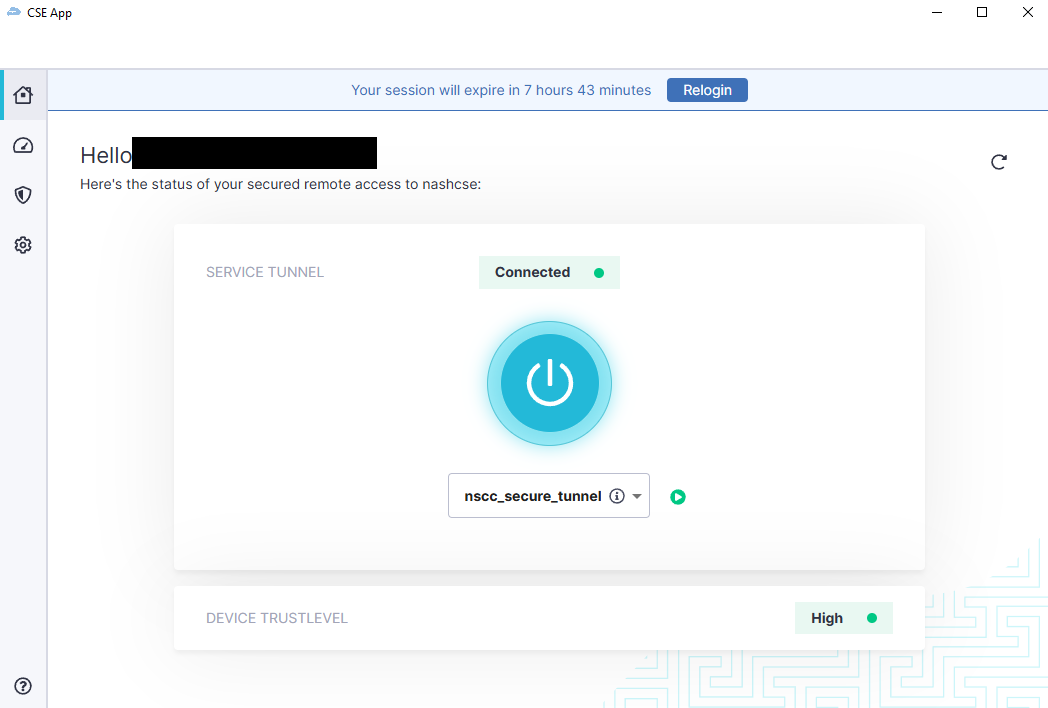1048x708 pixels.
Task: Click the session expiry message text
Action: click(501, 90)
